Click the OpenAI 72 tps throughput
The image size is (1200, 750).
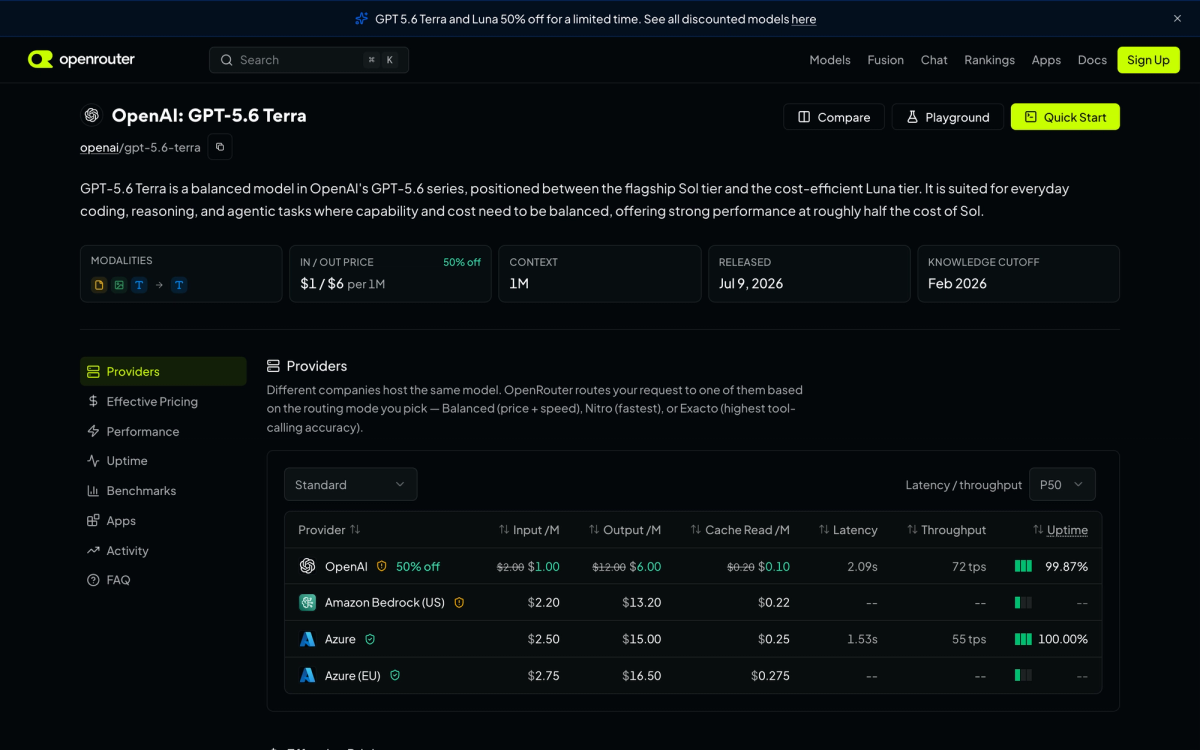point(969,566)
